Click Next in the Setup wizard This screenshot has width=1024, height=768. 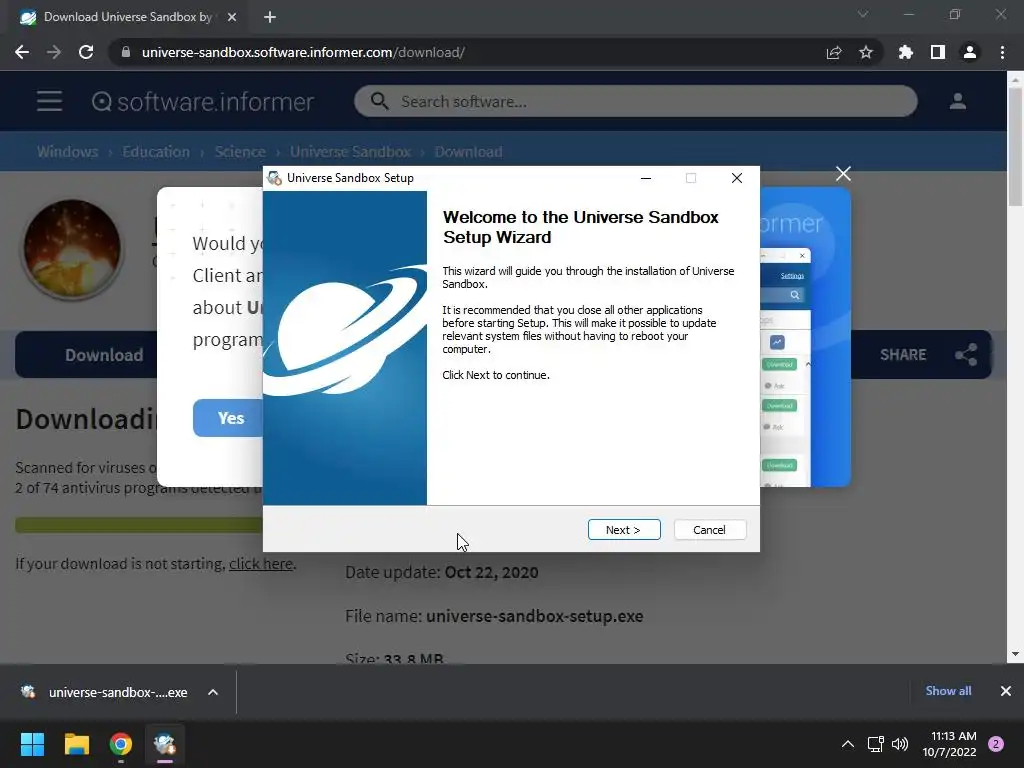pos(624,530)
